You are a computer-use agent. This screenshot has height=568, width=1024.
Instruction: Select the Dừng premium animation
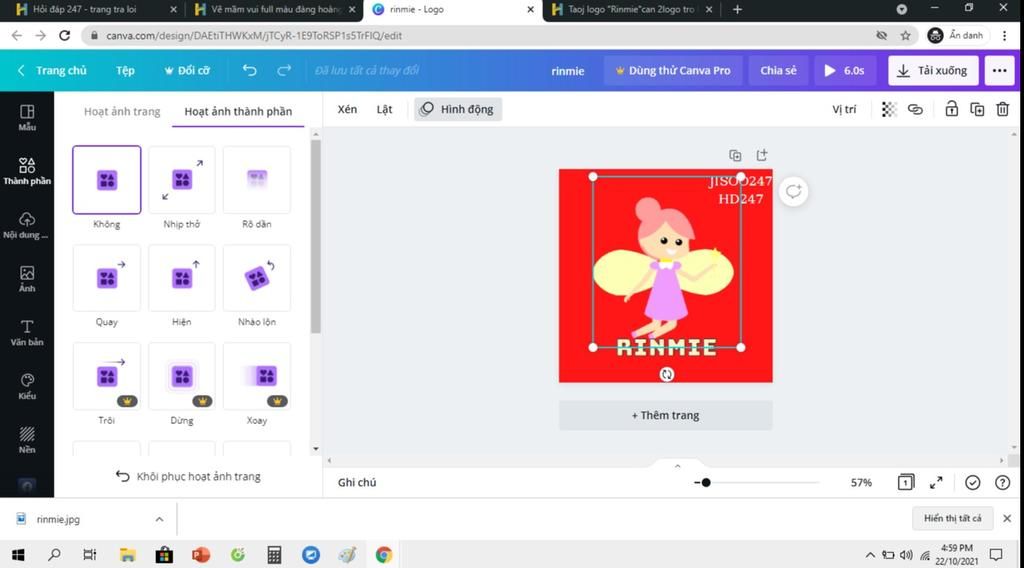point(182,376)
